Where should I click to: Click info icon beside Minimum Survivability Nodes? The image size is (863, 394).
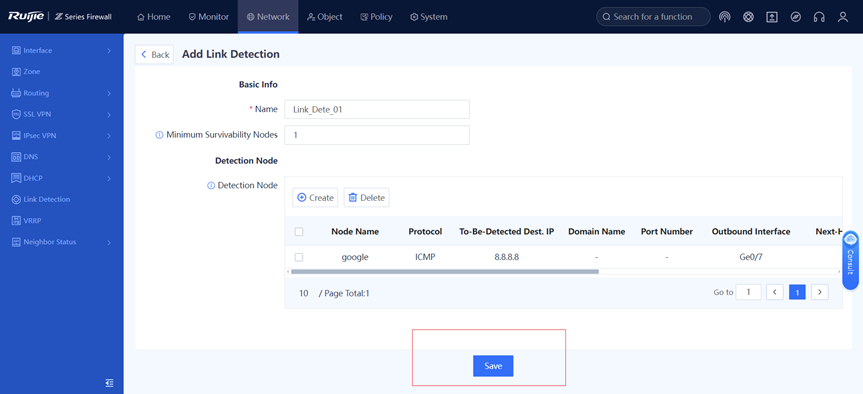(160, 135)
